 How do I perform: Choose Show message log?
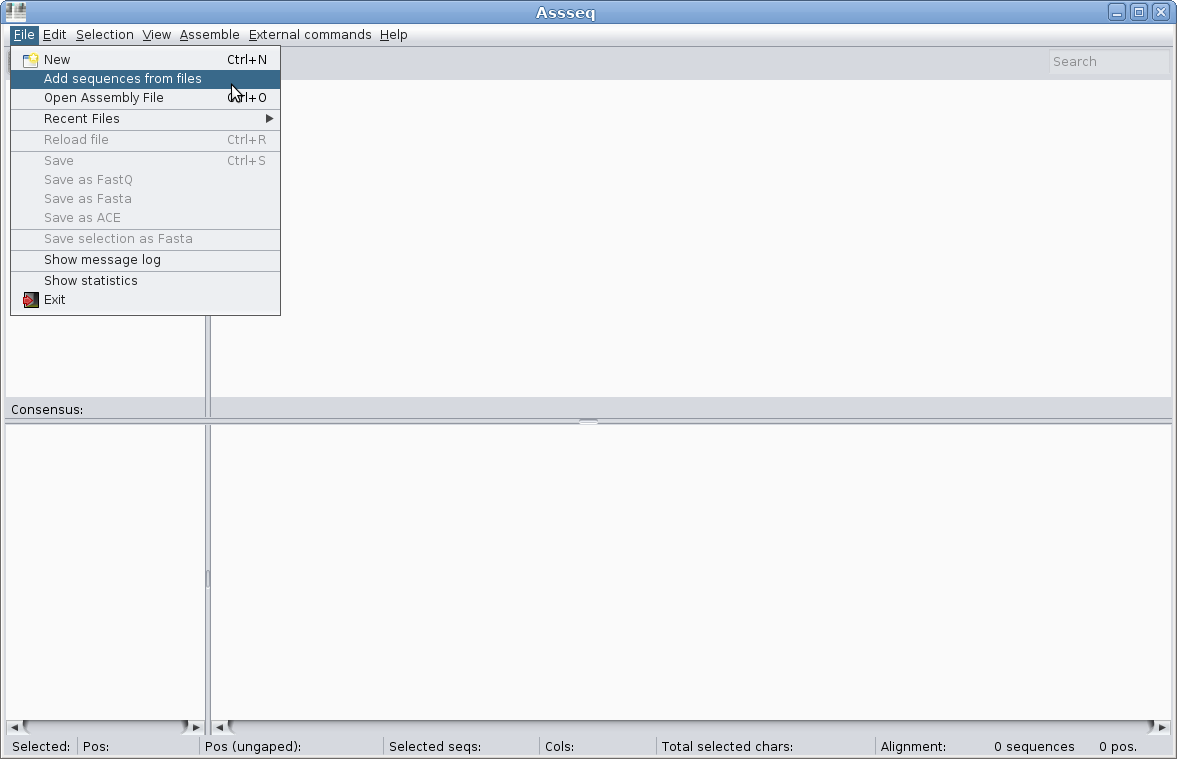point(146,260)
